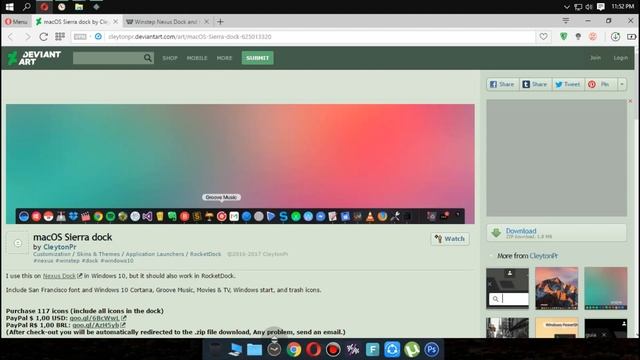
Task: Open This PC computer dock icon
Action: pos(235,349)
